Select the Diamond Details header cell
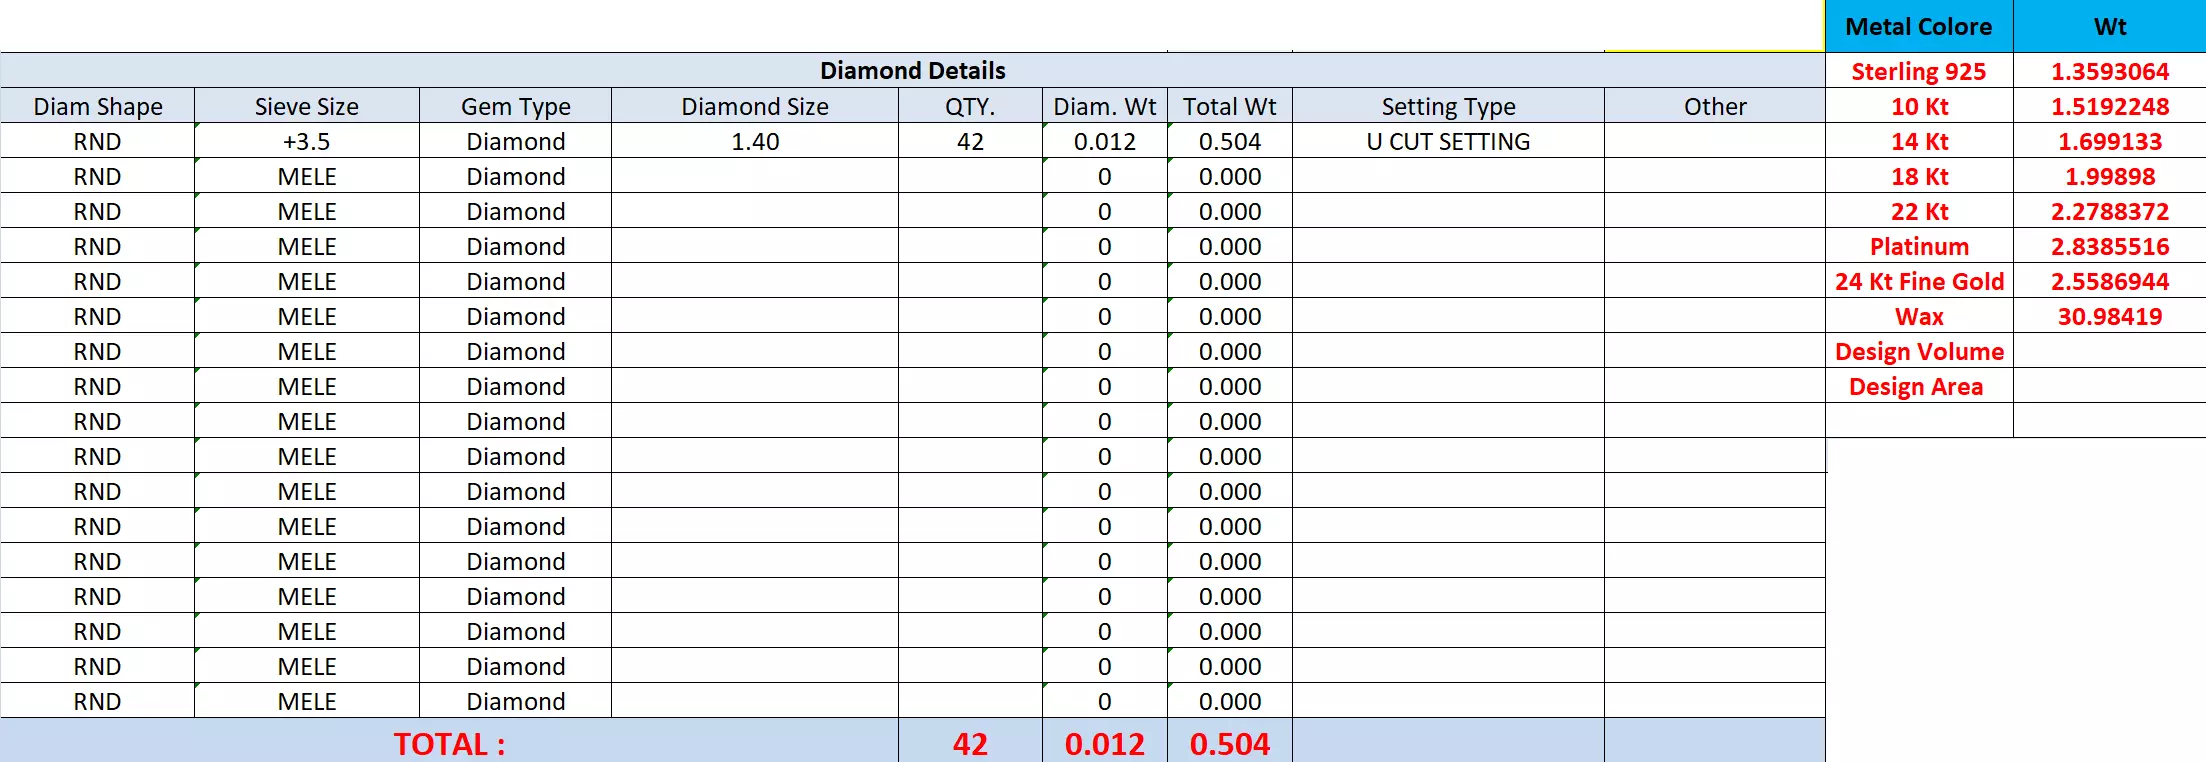The width and height of the screenshot is (2206, 762). pyautogui.click(x=912, y=70)
